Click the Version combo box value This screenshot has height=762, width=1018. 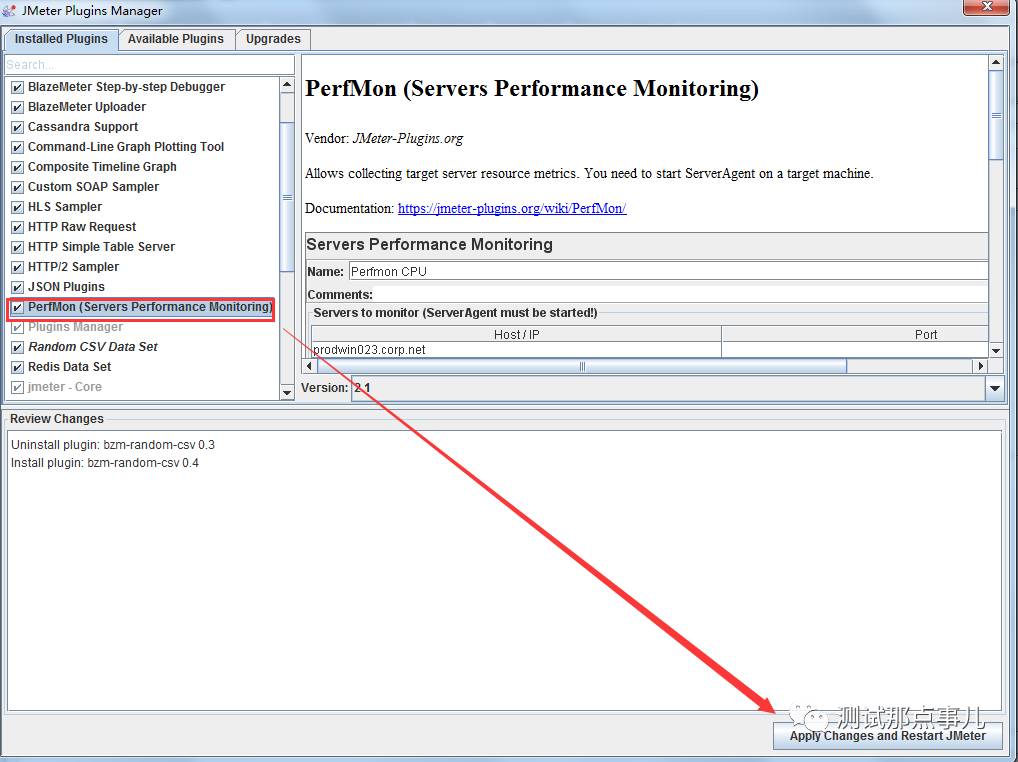coord(669,388)
